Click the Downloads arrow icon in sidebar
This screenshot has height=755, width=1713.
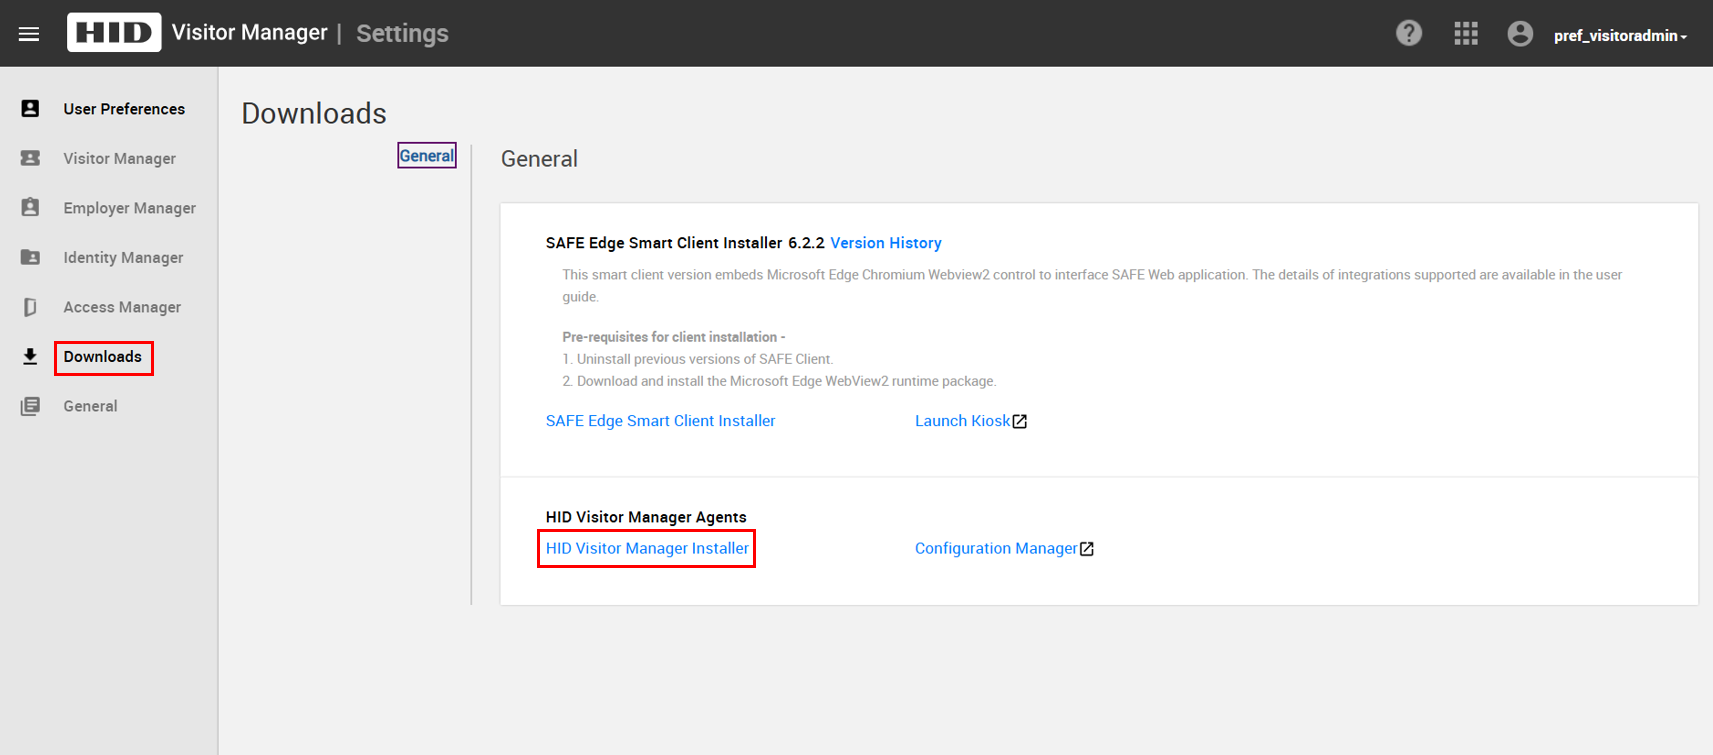(31, 357)
